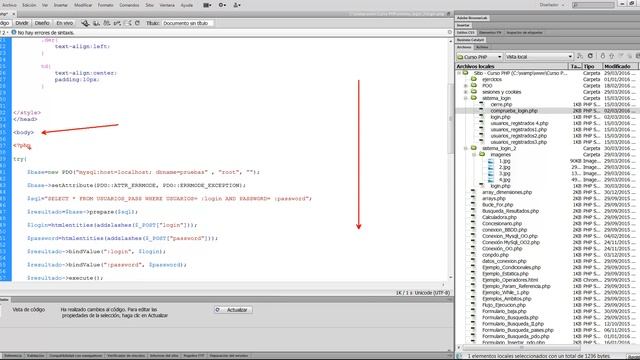The height and width of the screenshot is (360, 640).
Task: Collapse the sistema_login_2 folder
Action: [x=466, y=149]
